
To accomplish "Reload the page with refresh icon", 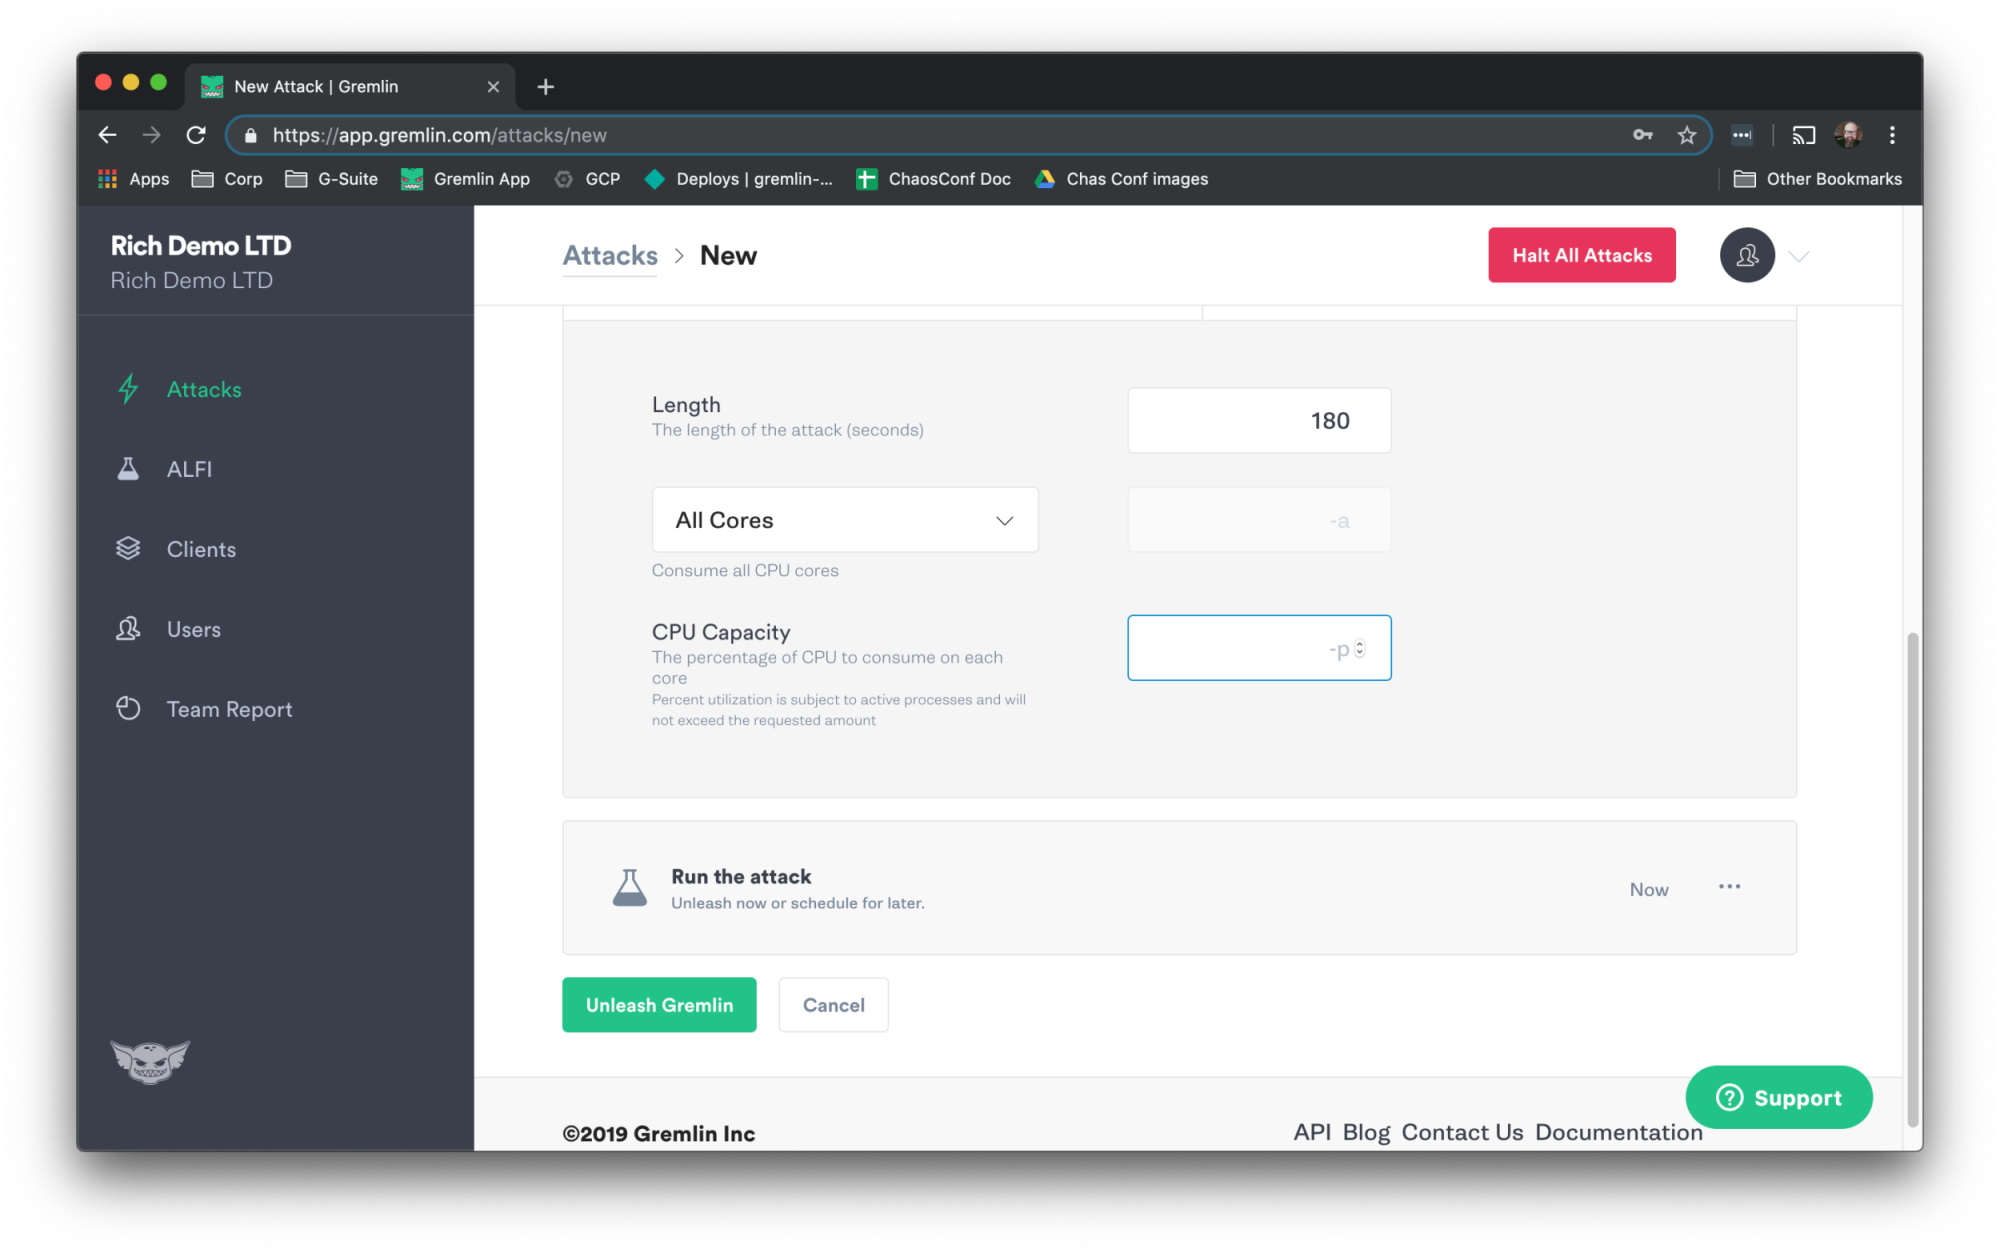I will 196,135.
